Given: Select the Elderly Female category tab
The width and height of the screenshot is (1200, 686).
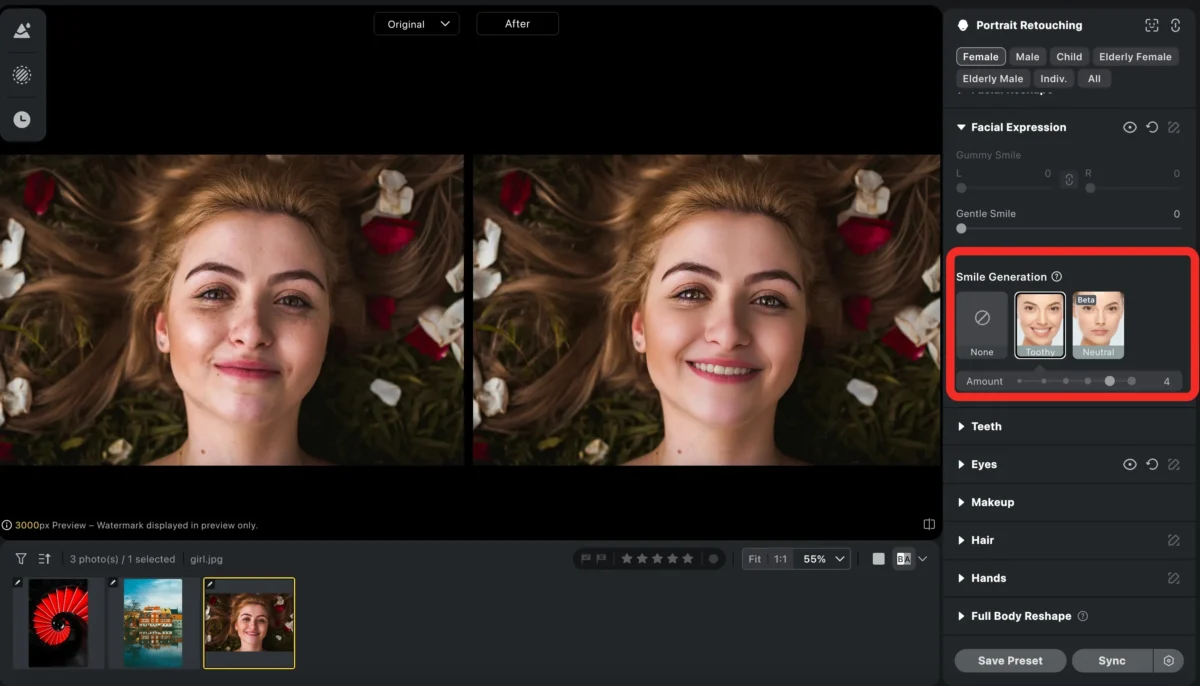Looking at the screenshot, I should (x=1135, y=57).
